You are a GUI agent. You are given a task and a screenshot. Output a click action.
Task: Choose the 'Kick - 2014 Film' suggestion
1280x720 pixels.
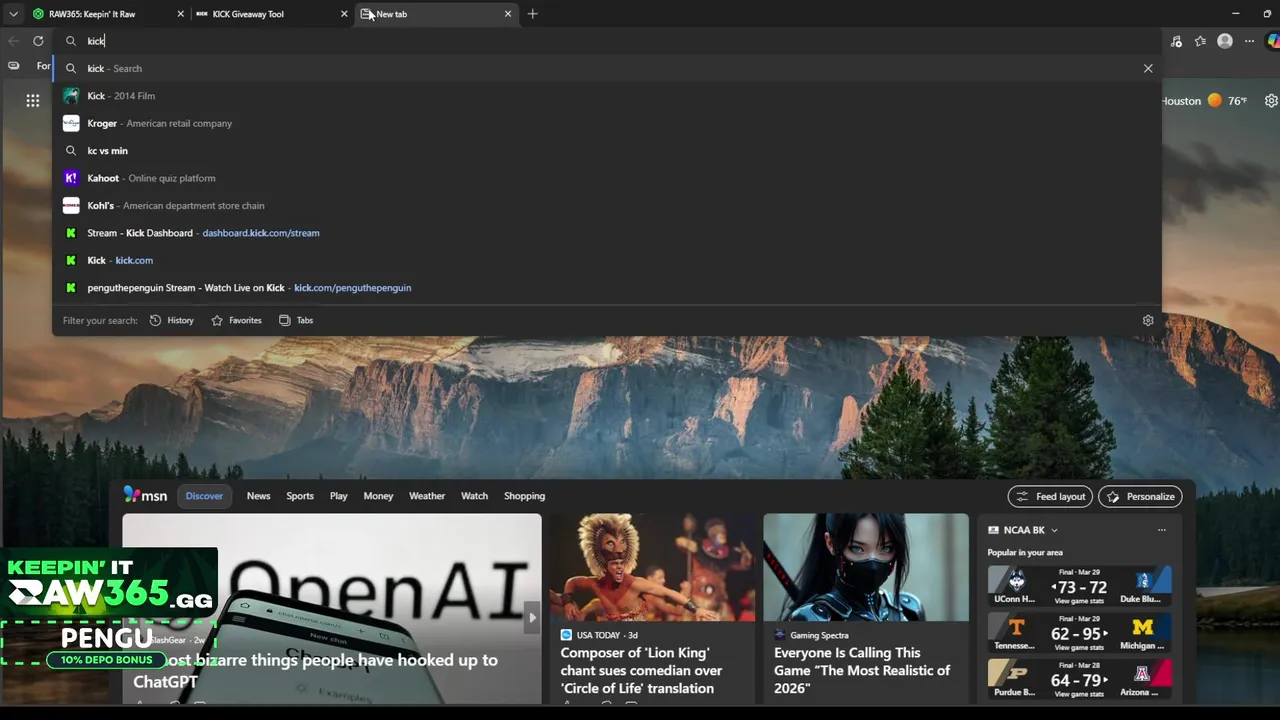pos(607,96)
